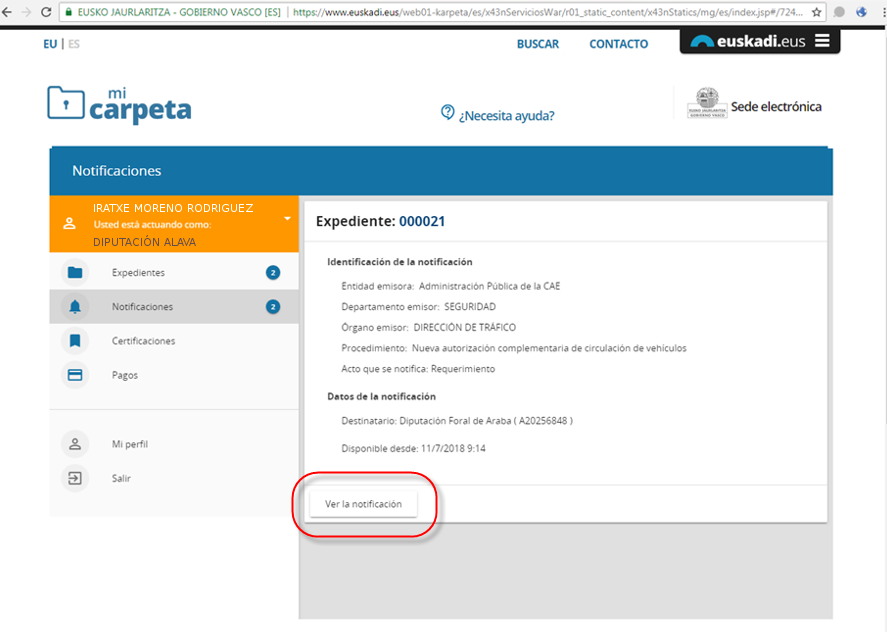Switch language to ES
Screen dimensions: 887x632
74,44
